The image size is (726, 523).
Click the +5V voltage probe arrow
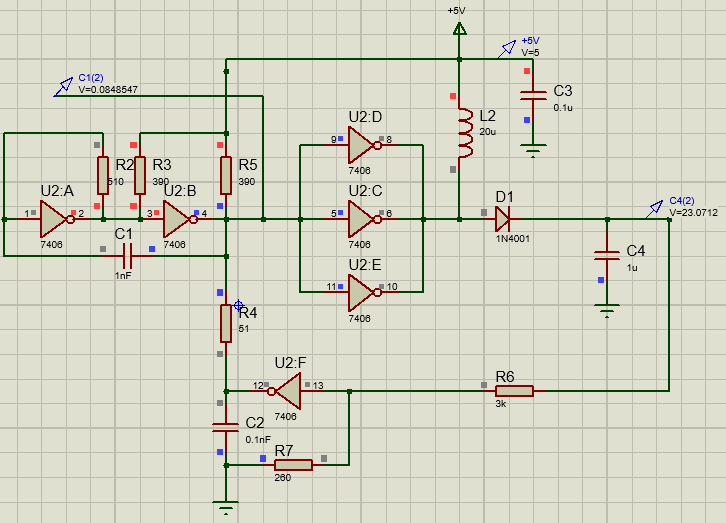[507, 49]
